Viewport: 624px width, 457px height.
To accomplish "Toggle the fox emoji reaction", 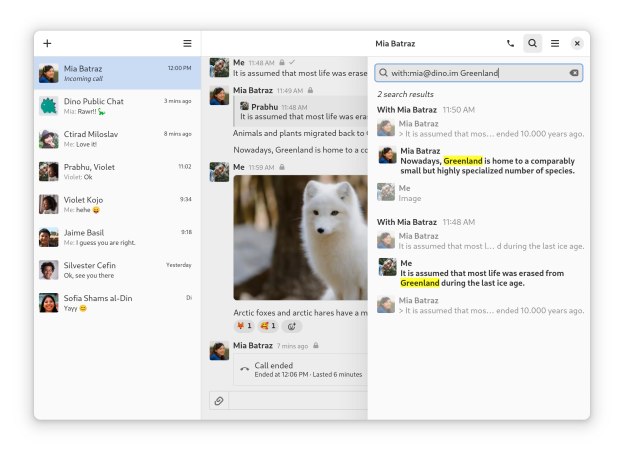I will click(x=244, y=326).
